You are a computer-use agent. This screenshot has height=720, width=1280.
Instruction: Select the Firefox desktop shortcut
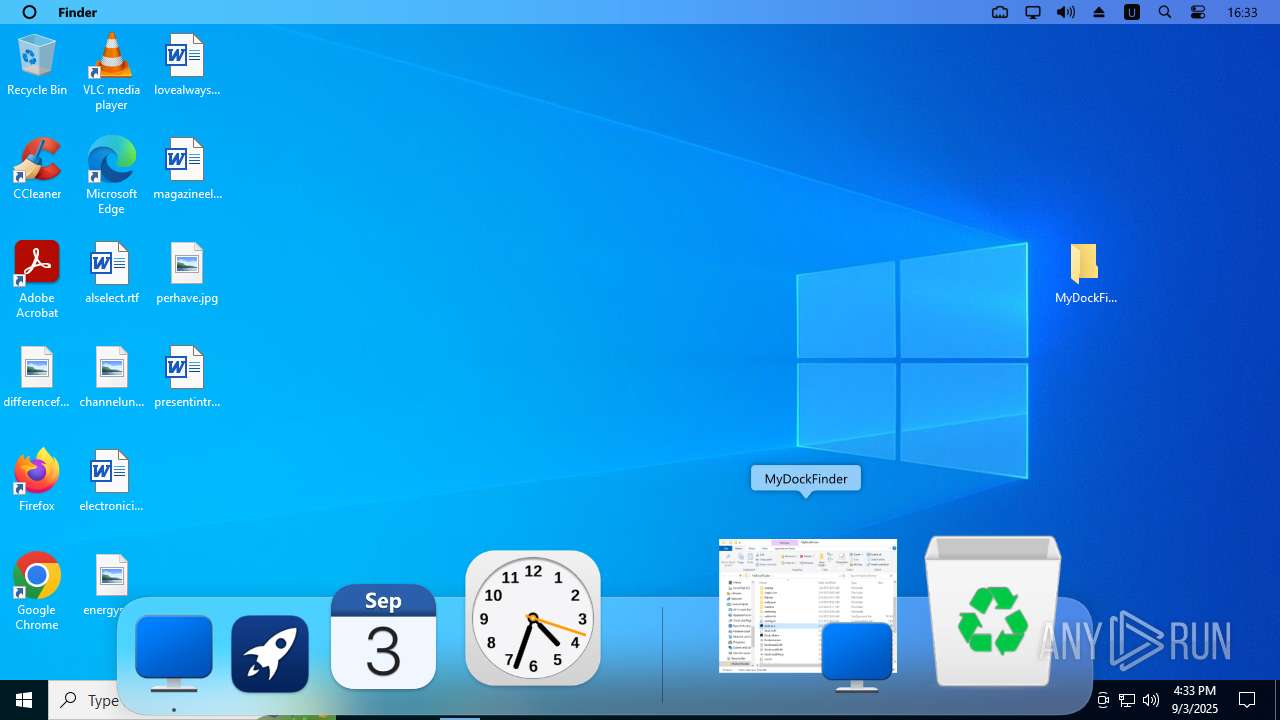click(x=37, y=481)
